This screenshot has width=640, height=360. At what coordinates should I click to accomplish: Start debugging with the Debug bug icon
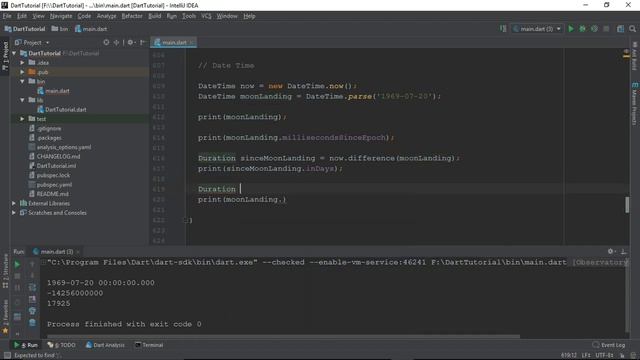point(582,29)
